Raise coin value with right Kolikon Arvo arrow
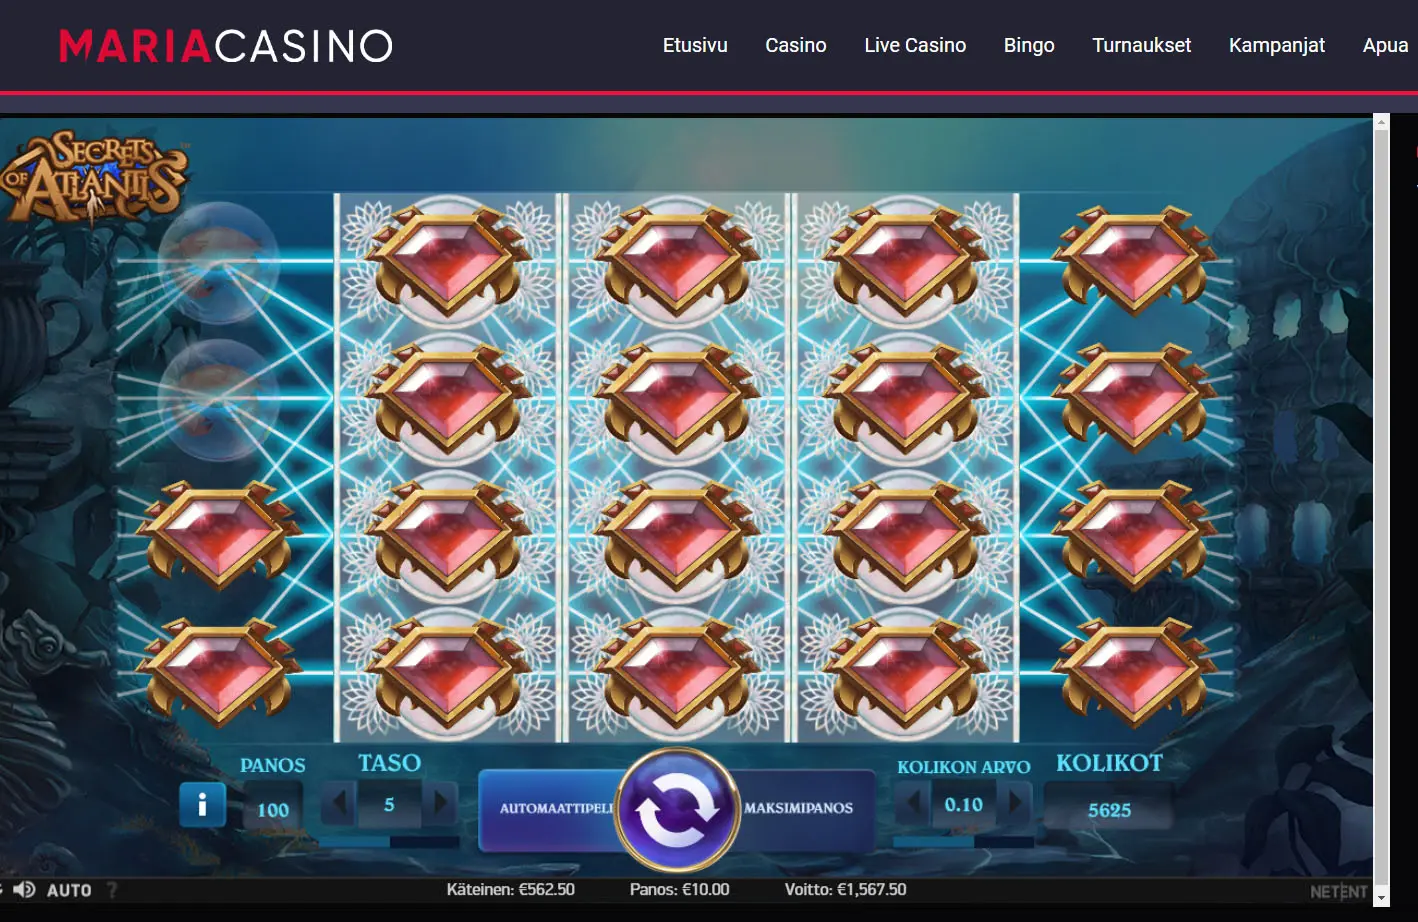Viewport: 1418px width, 922px height. 1015,804
